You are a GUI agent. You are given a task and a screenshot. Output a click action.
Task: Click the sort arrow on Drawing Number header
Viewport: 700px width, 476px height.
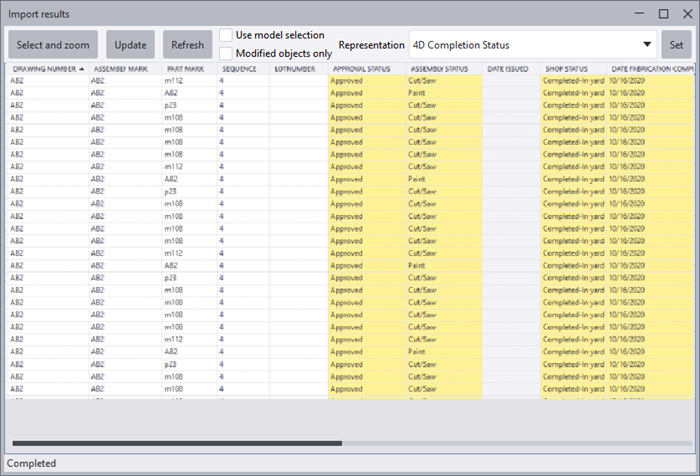coord(81,69)
